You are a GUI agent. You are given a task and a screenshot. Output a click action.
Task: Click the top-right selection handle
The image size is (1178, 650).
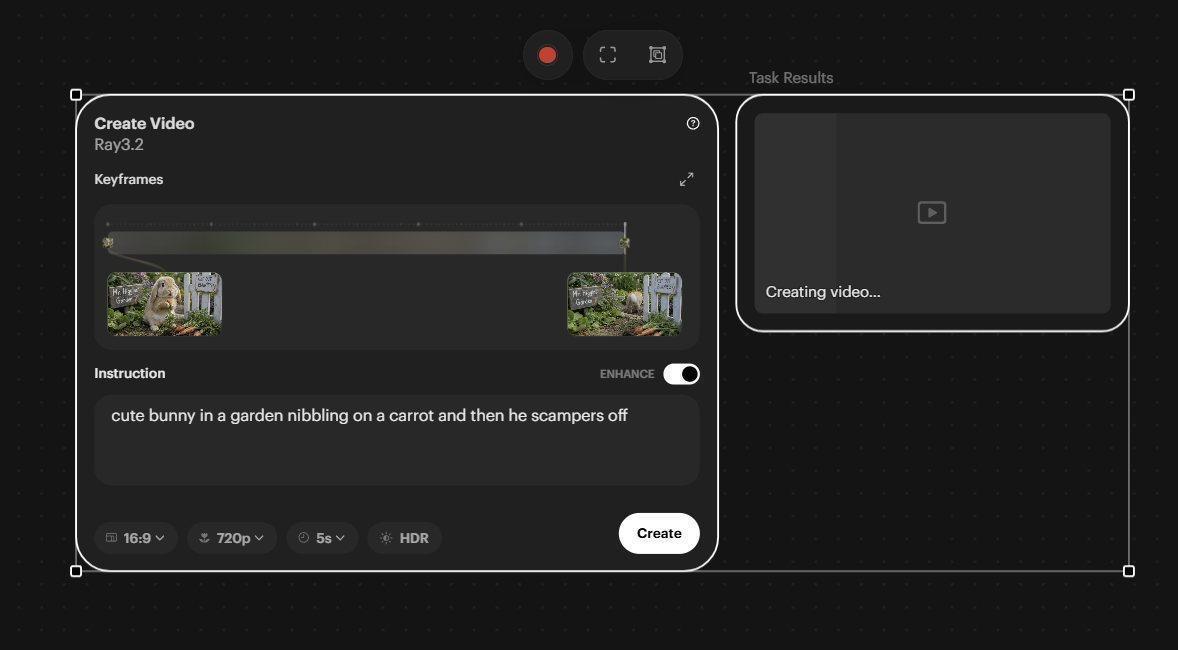click(1128, 95)
